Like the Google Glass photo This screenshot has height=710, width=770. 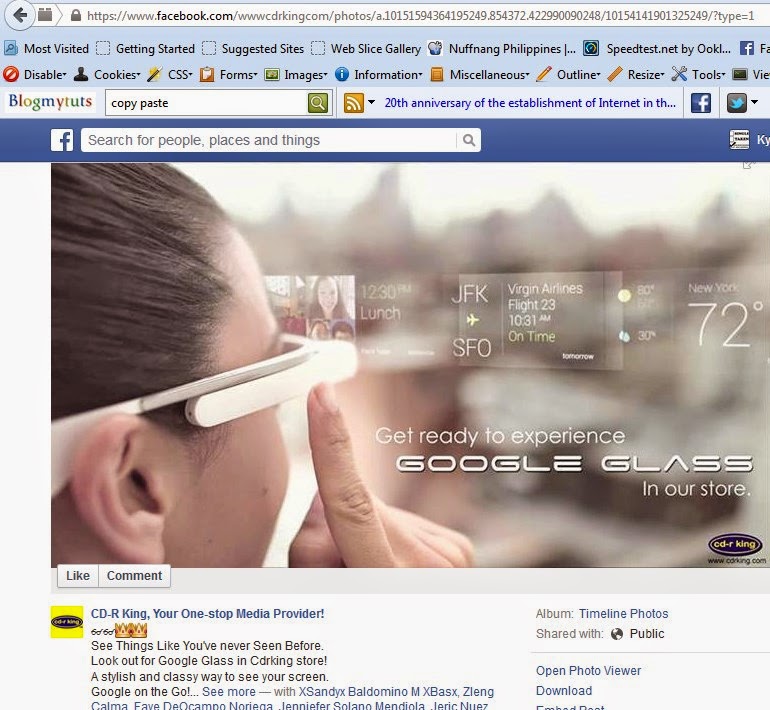(78, 575)
